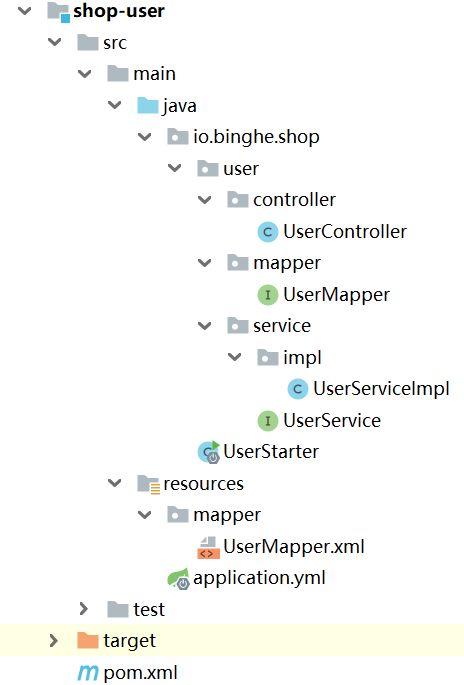
Task: Click the UserStarter Spring Boot run icon
Action: 208,452
